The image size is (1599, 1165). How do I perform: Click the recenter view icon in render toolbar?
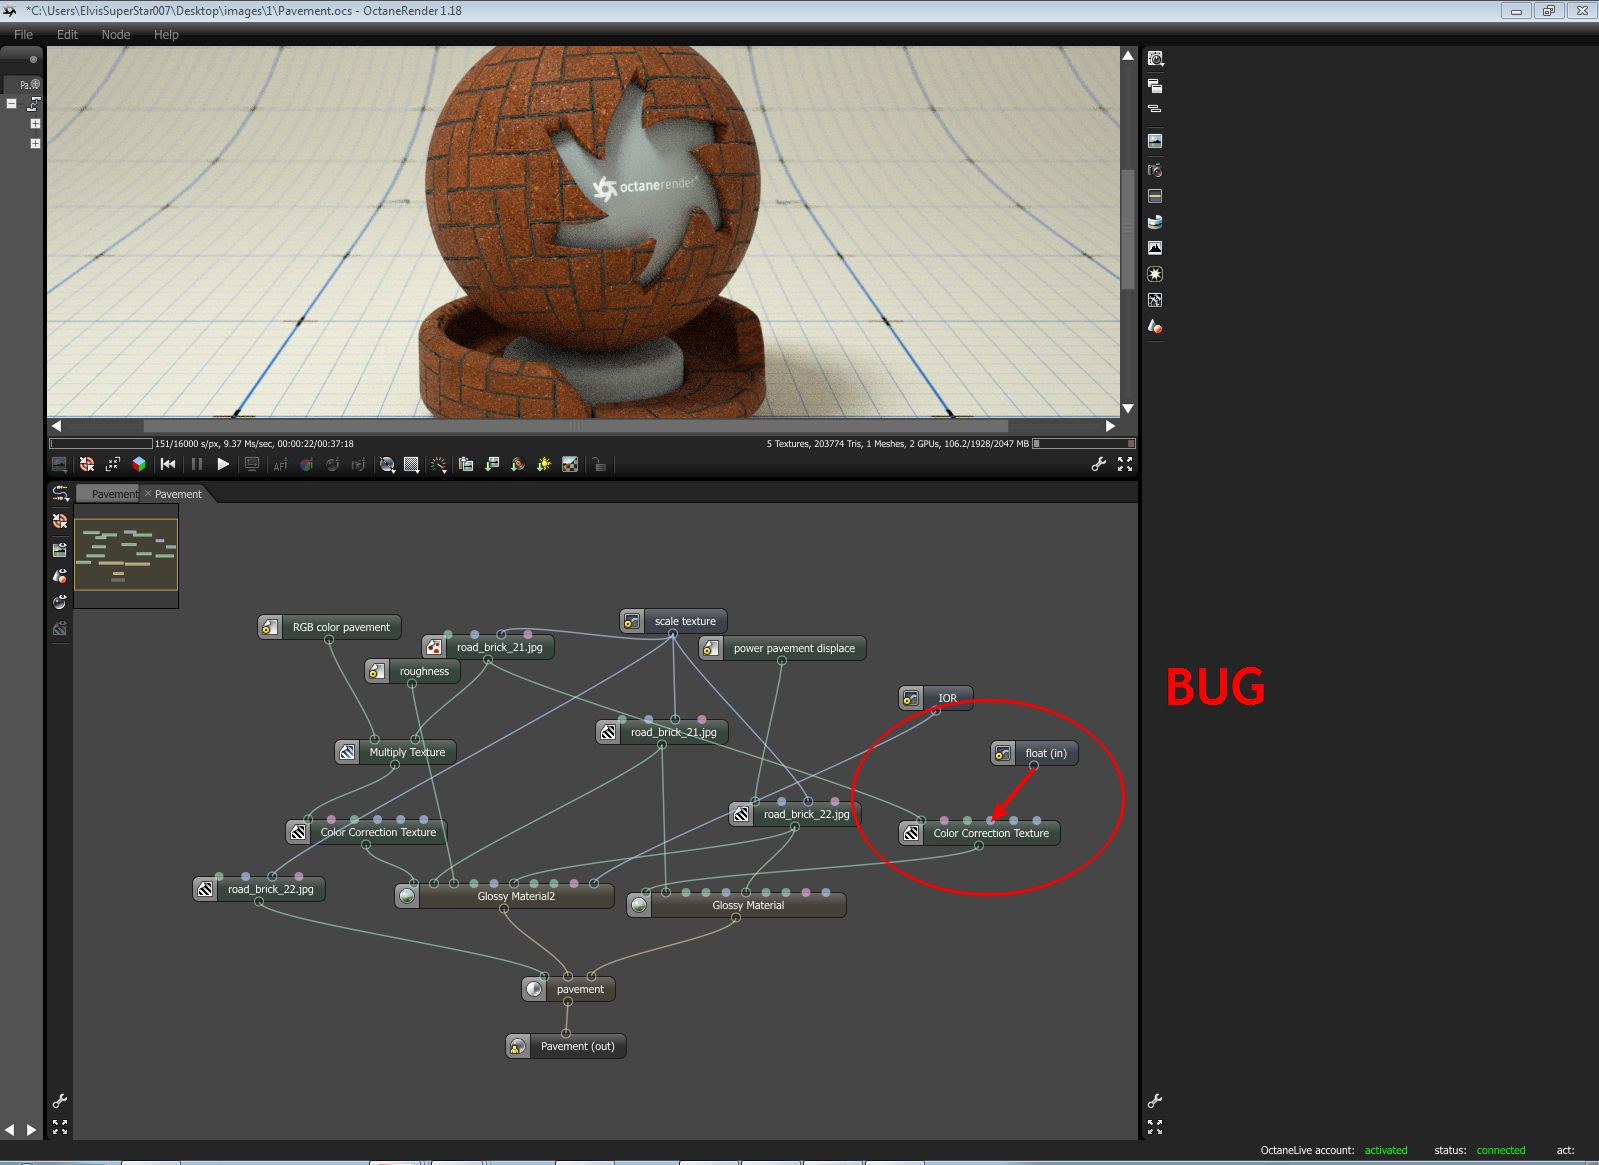87,464
